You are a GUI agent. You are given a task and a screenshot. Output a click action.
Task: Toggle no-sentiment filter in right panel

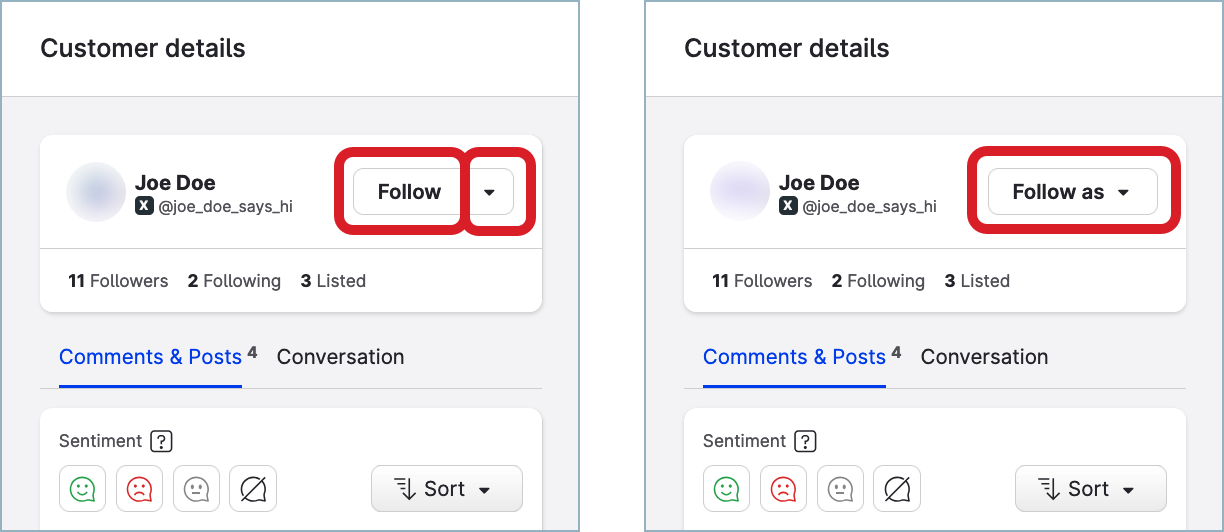click(x=897, y=489)
